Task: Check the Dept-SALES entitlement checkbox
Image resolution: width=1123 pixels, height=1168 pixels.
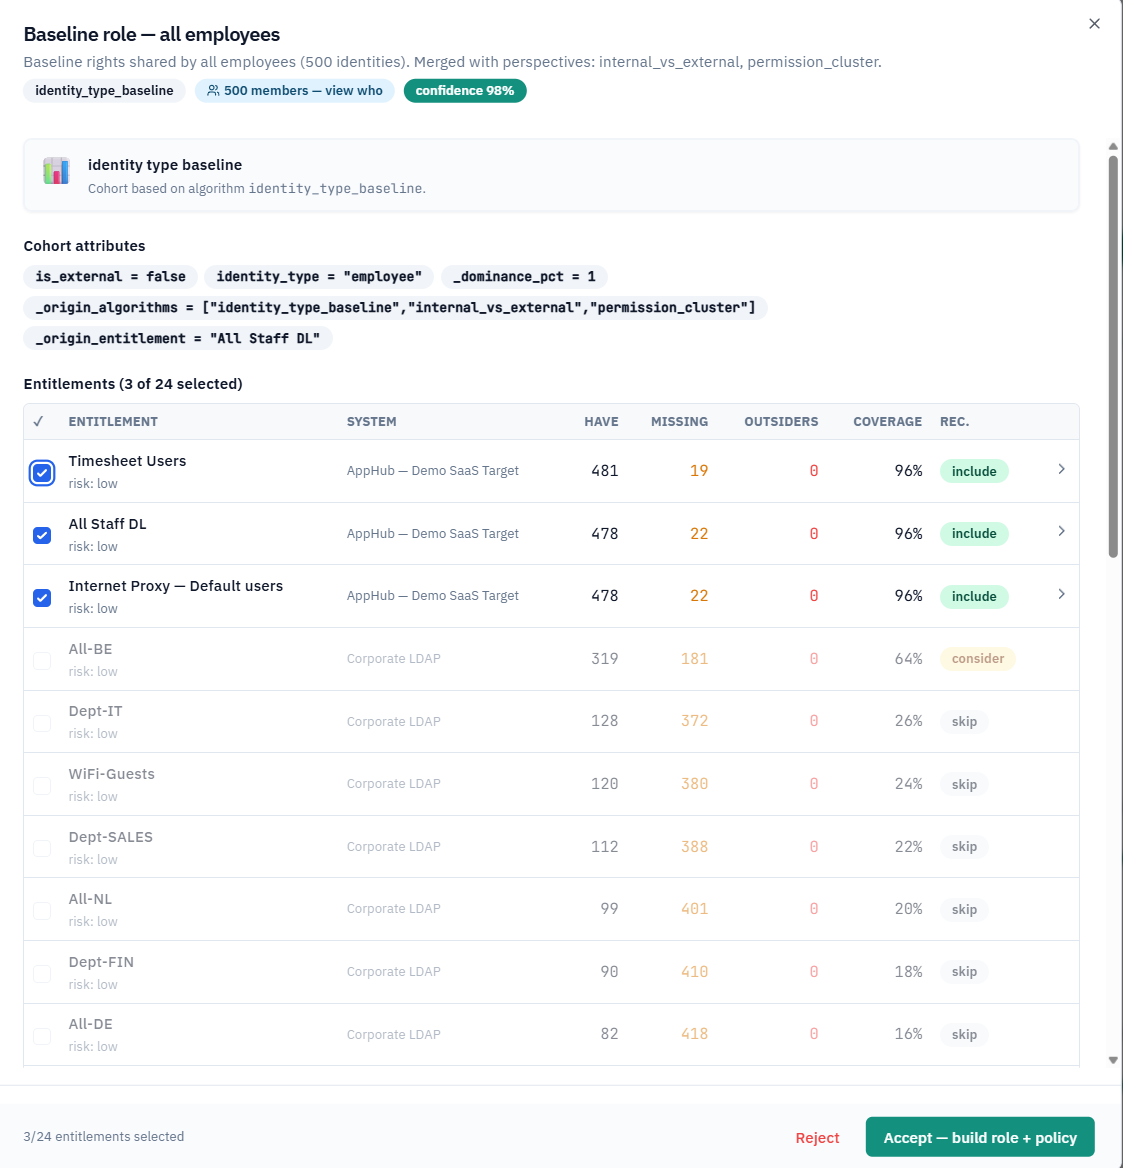Action: pyautogui.click(x=42, y=848)
